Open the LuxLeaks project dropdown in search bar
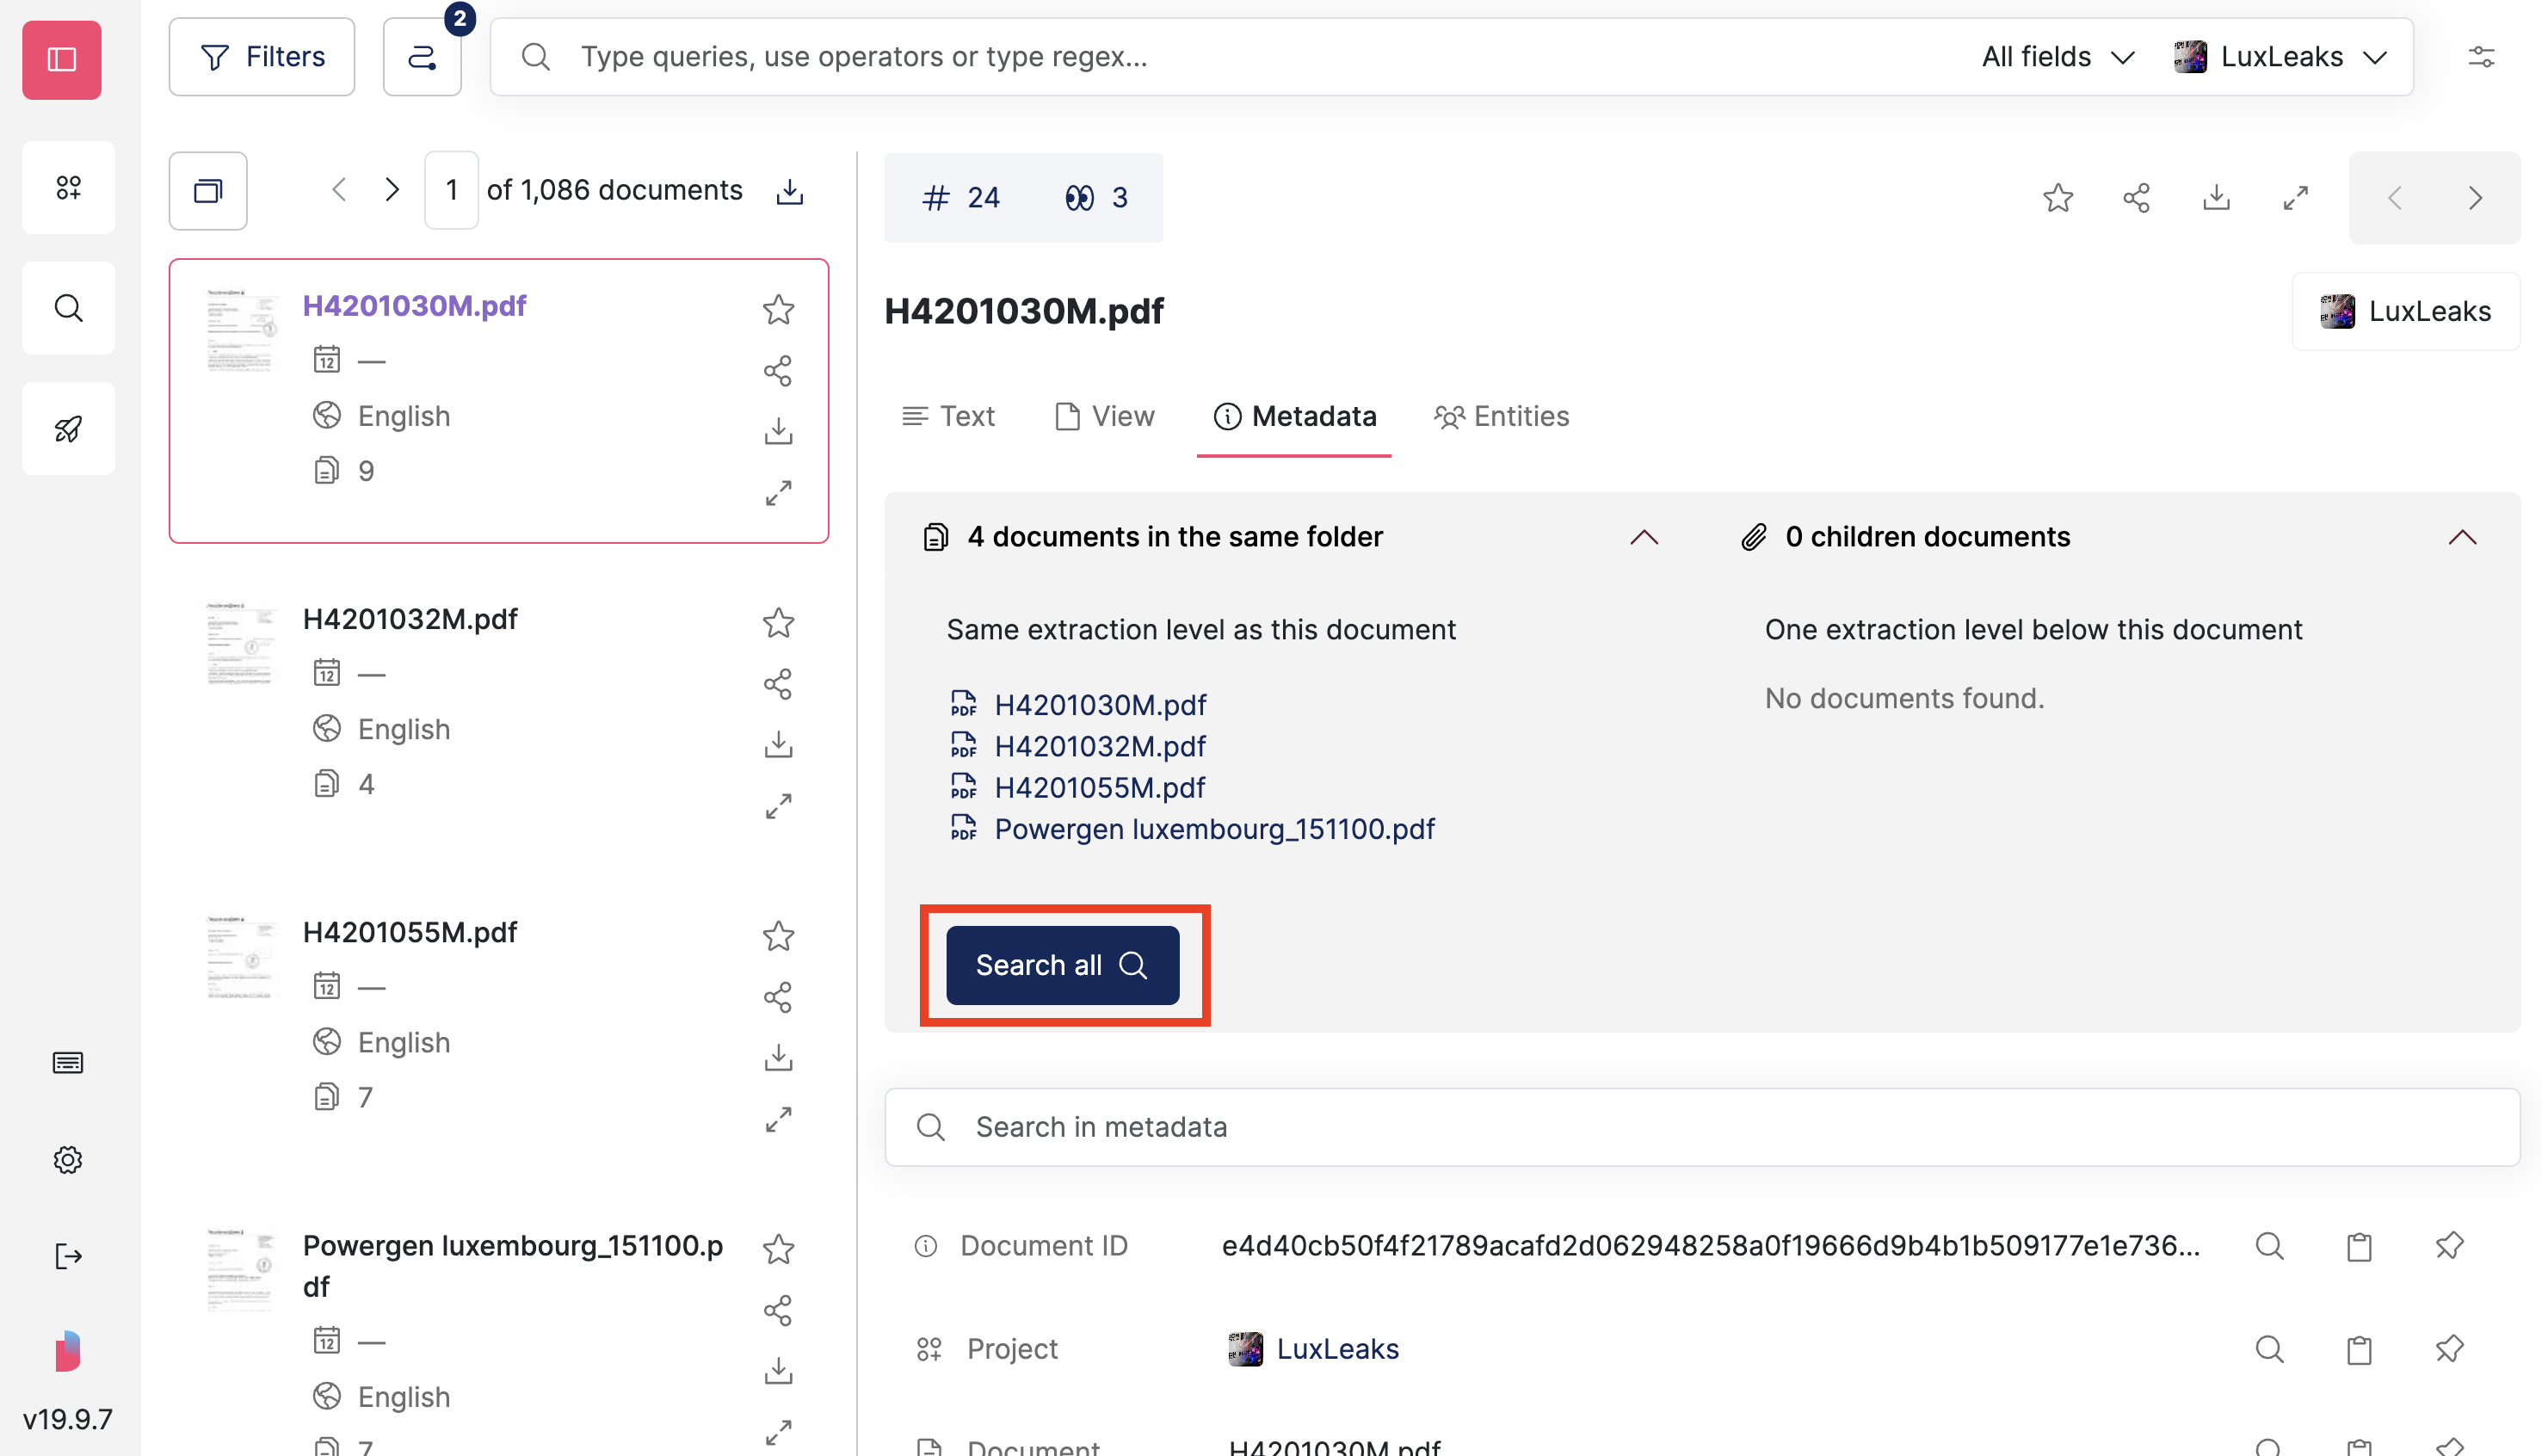 [2281, 57]
